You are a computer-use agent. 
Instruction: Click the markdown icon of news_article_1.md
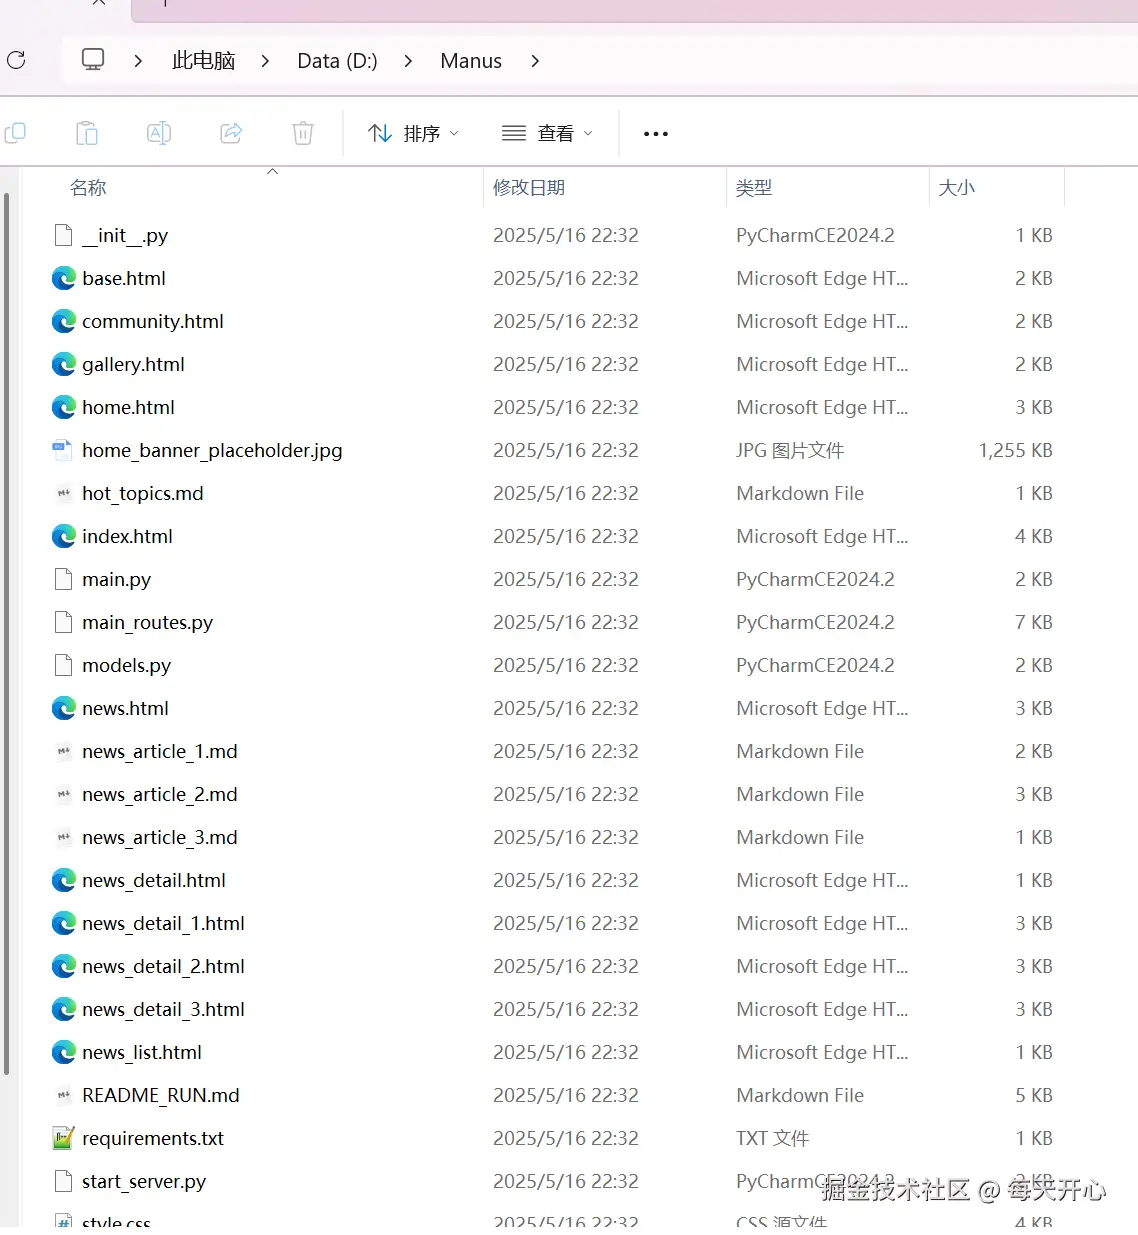63,751
